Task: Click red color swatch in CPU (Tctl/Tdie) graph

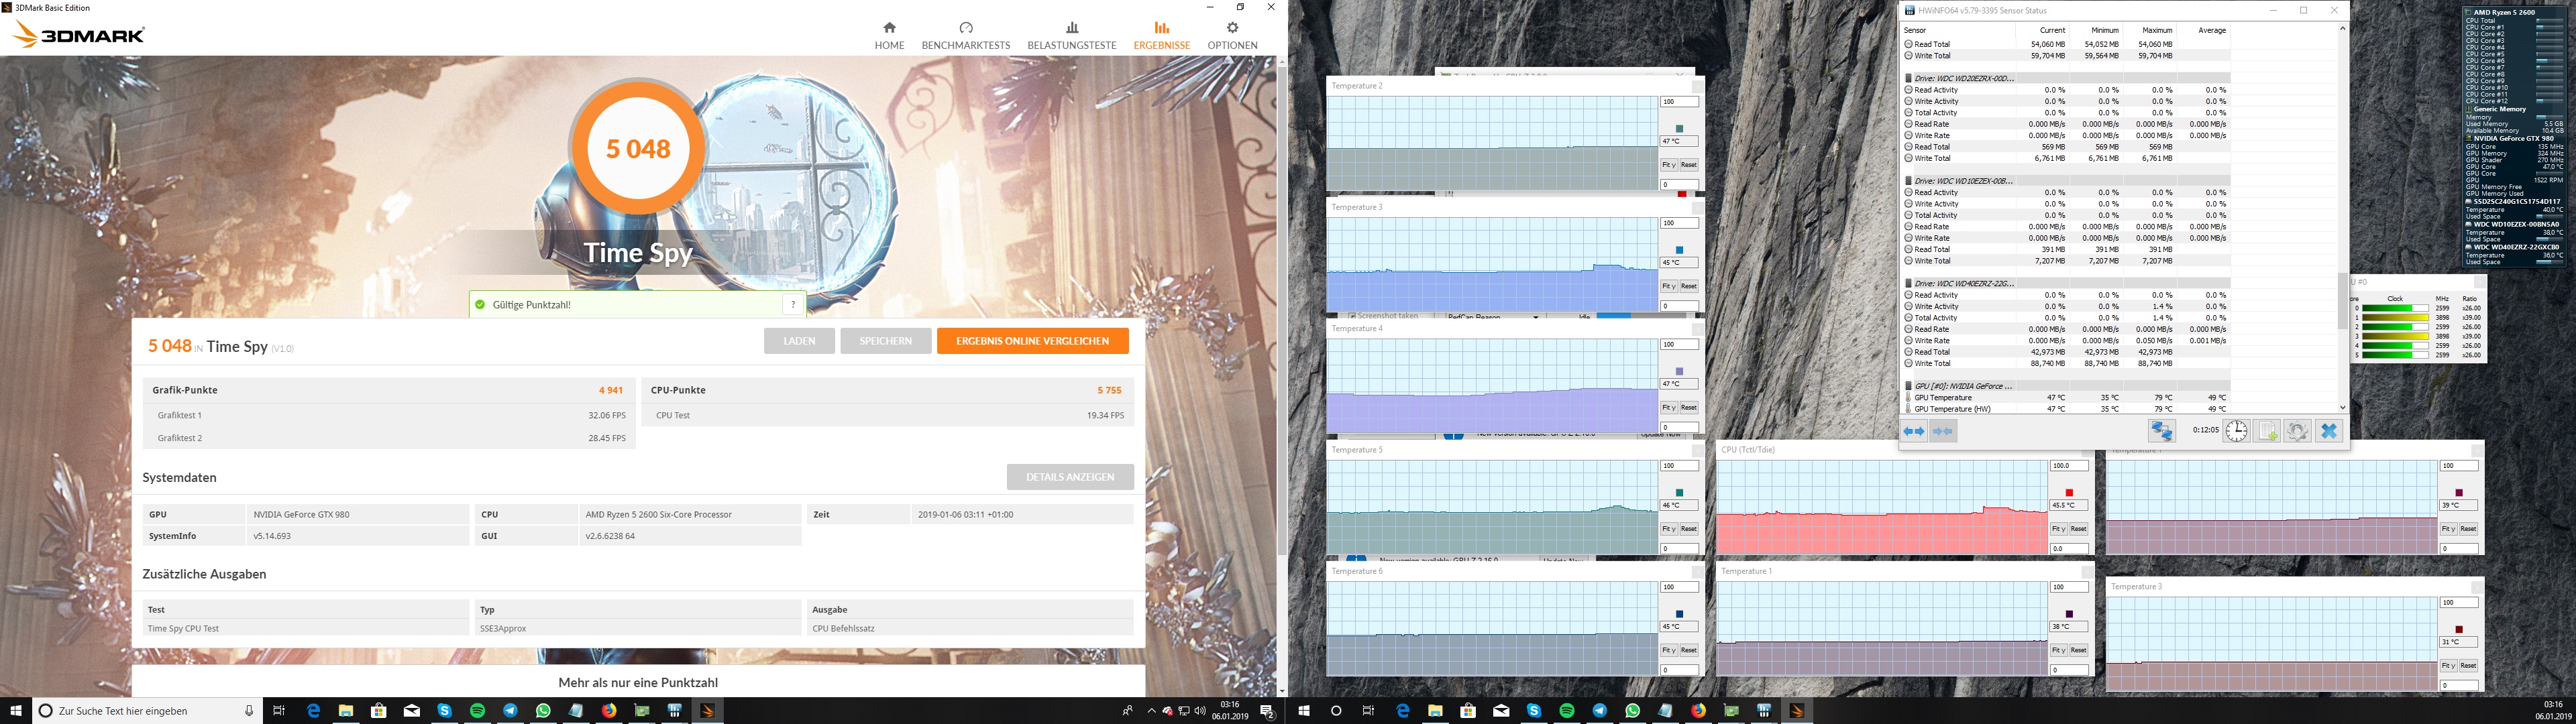Action: (2069, 493)
